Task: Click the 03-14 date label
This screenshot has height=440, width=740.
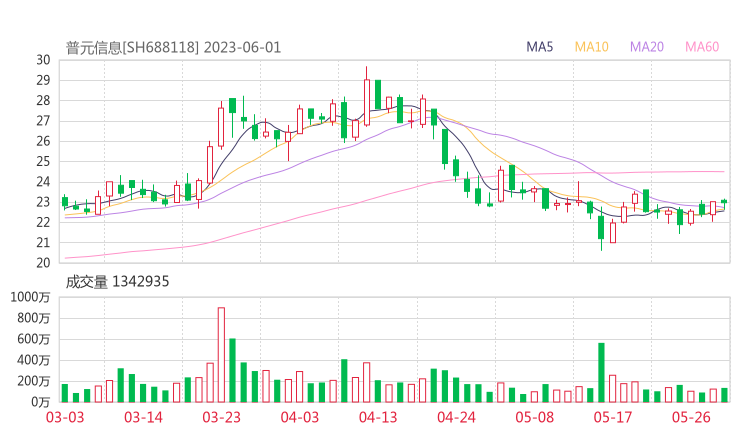Action: (x=143, y=417)
